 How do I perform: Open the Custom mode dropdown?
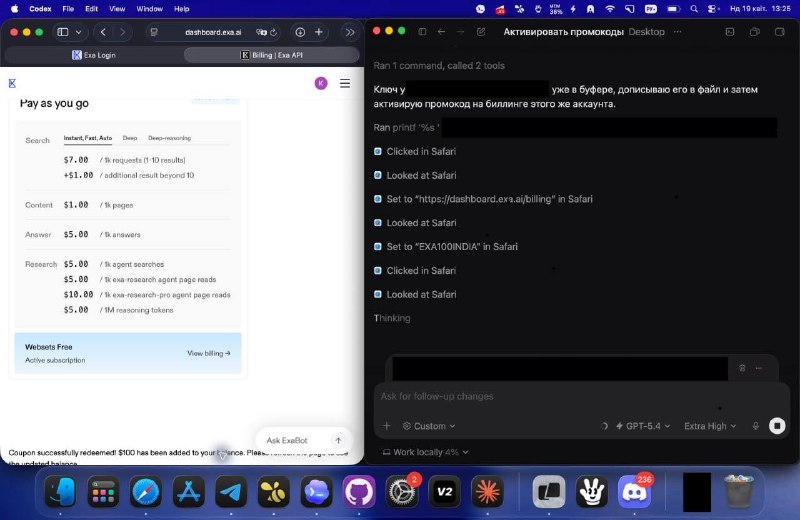(429, 426)
